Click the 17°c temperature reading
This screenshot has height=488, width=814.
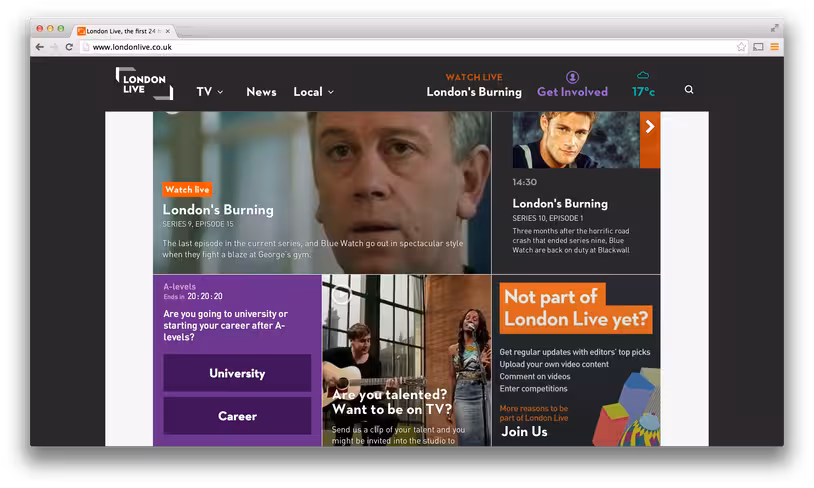tap(643, 92)
